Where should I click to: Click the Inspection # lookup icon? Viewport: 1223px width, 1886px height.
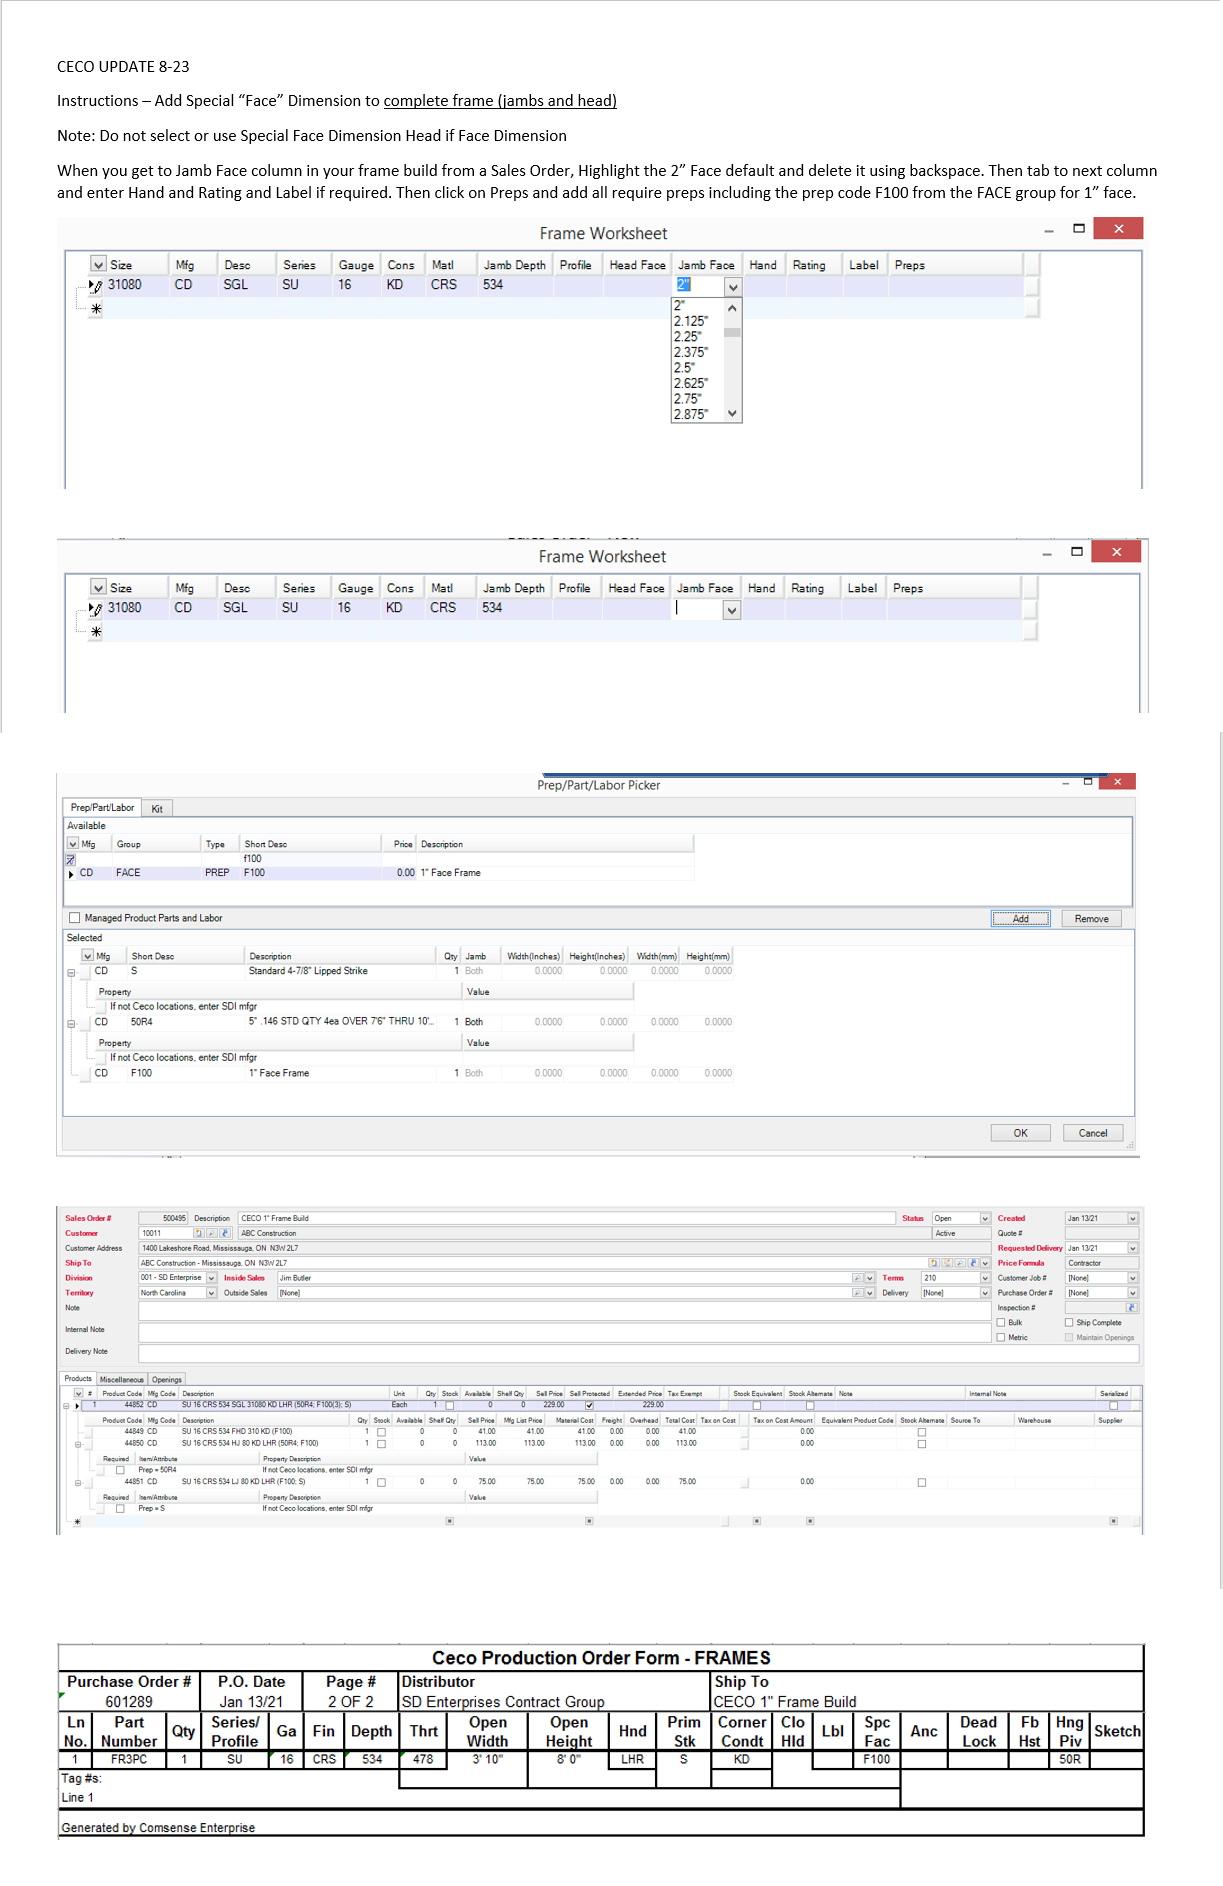click(1132, 1308)
